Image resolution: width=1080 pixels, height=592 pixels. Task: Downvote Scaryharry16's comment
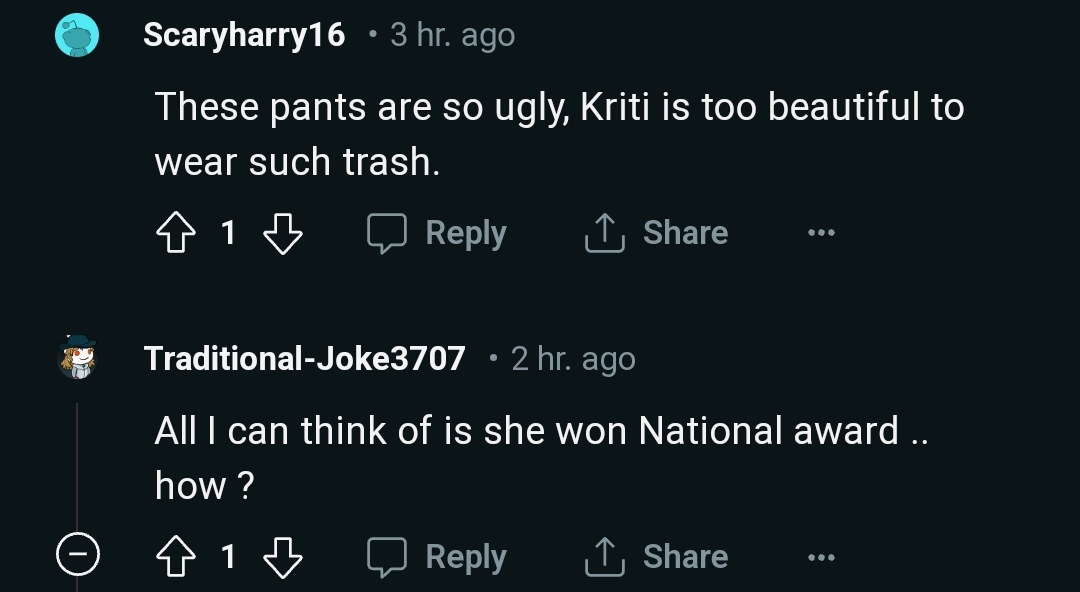(283, 233)
